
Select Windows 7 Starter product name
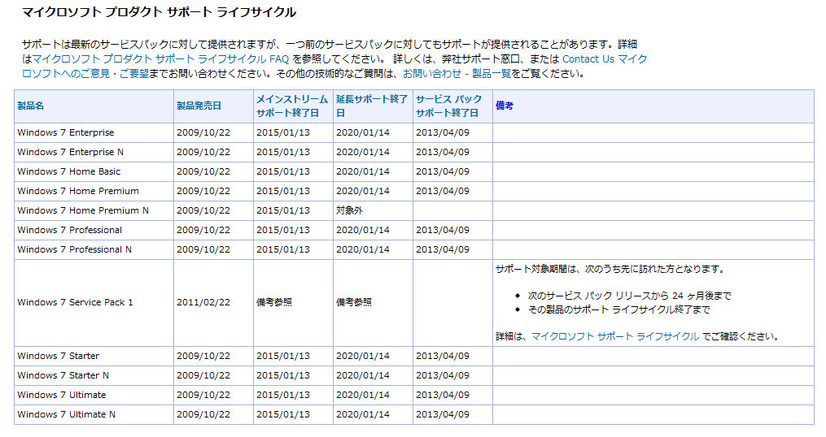58,356
